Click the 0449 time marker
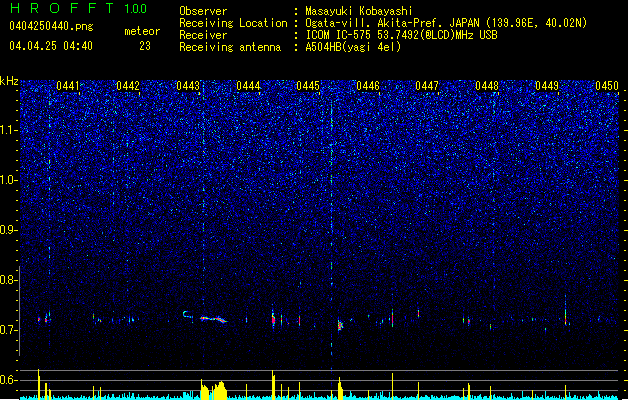This screenshot has height=400, width=629. click(x=547, y=86)
